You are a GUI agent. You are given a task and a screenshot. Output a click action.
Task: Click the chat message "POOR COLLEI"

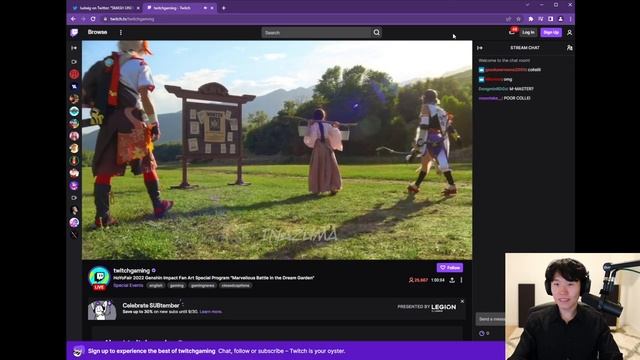pos(517,98)
